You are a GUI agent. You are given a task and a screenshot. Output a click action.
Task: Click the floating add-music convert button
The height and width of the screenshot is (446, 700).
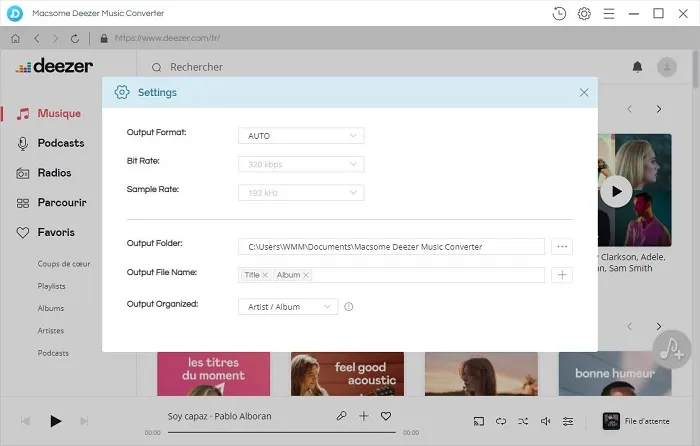pos(671,349)
